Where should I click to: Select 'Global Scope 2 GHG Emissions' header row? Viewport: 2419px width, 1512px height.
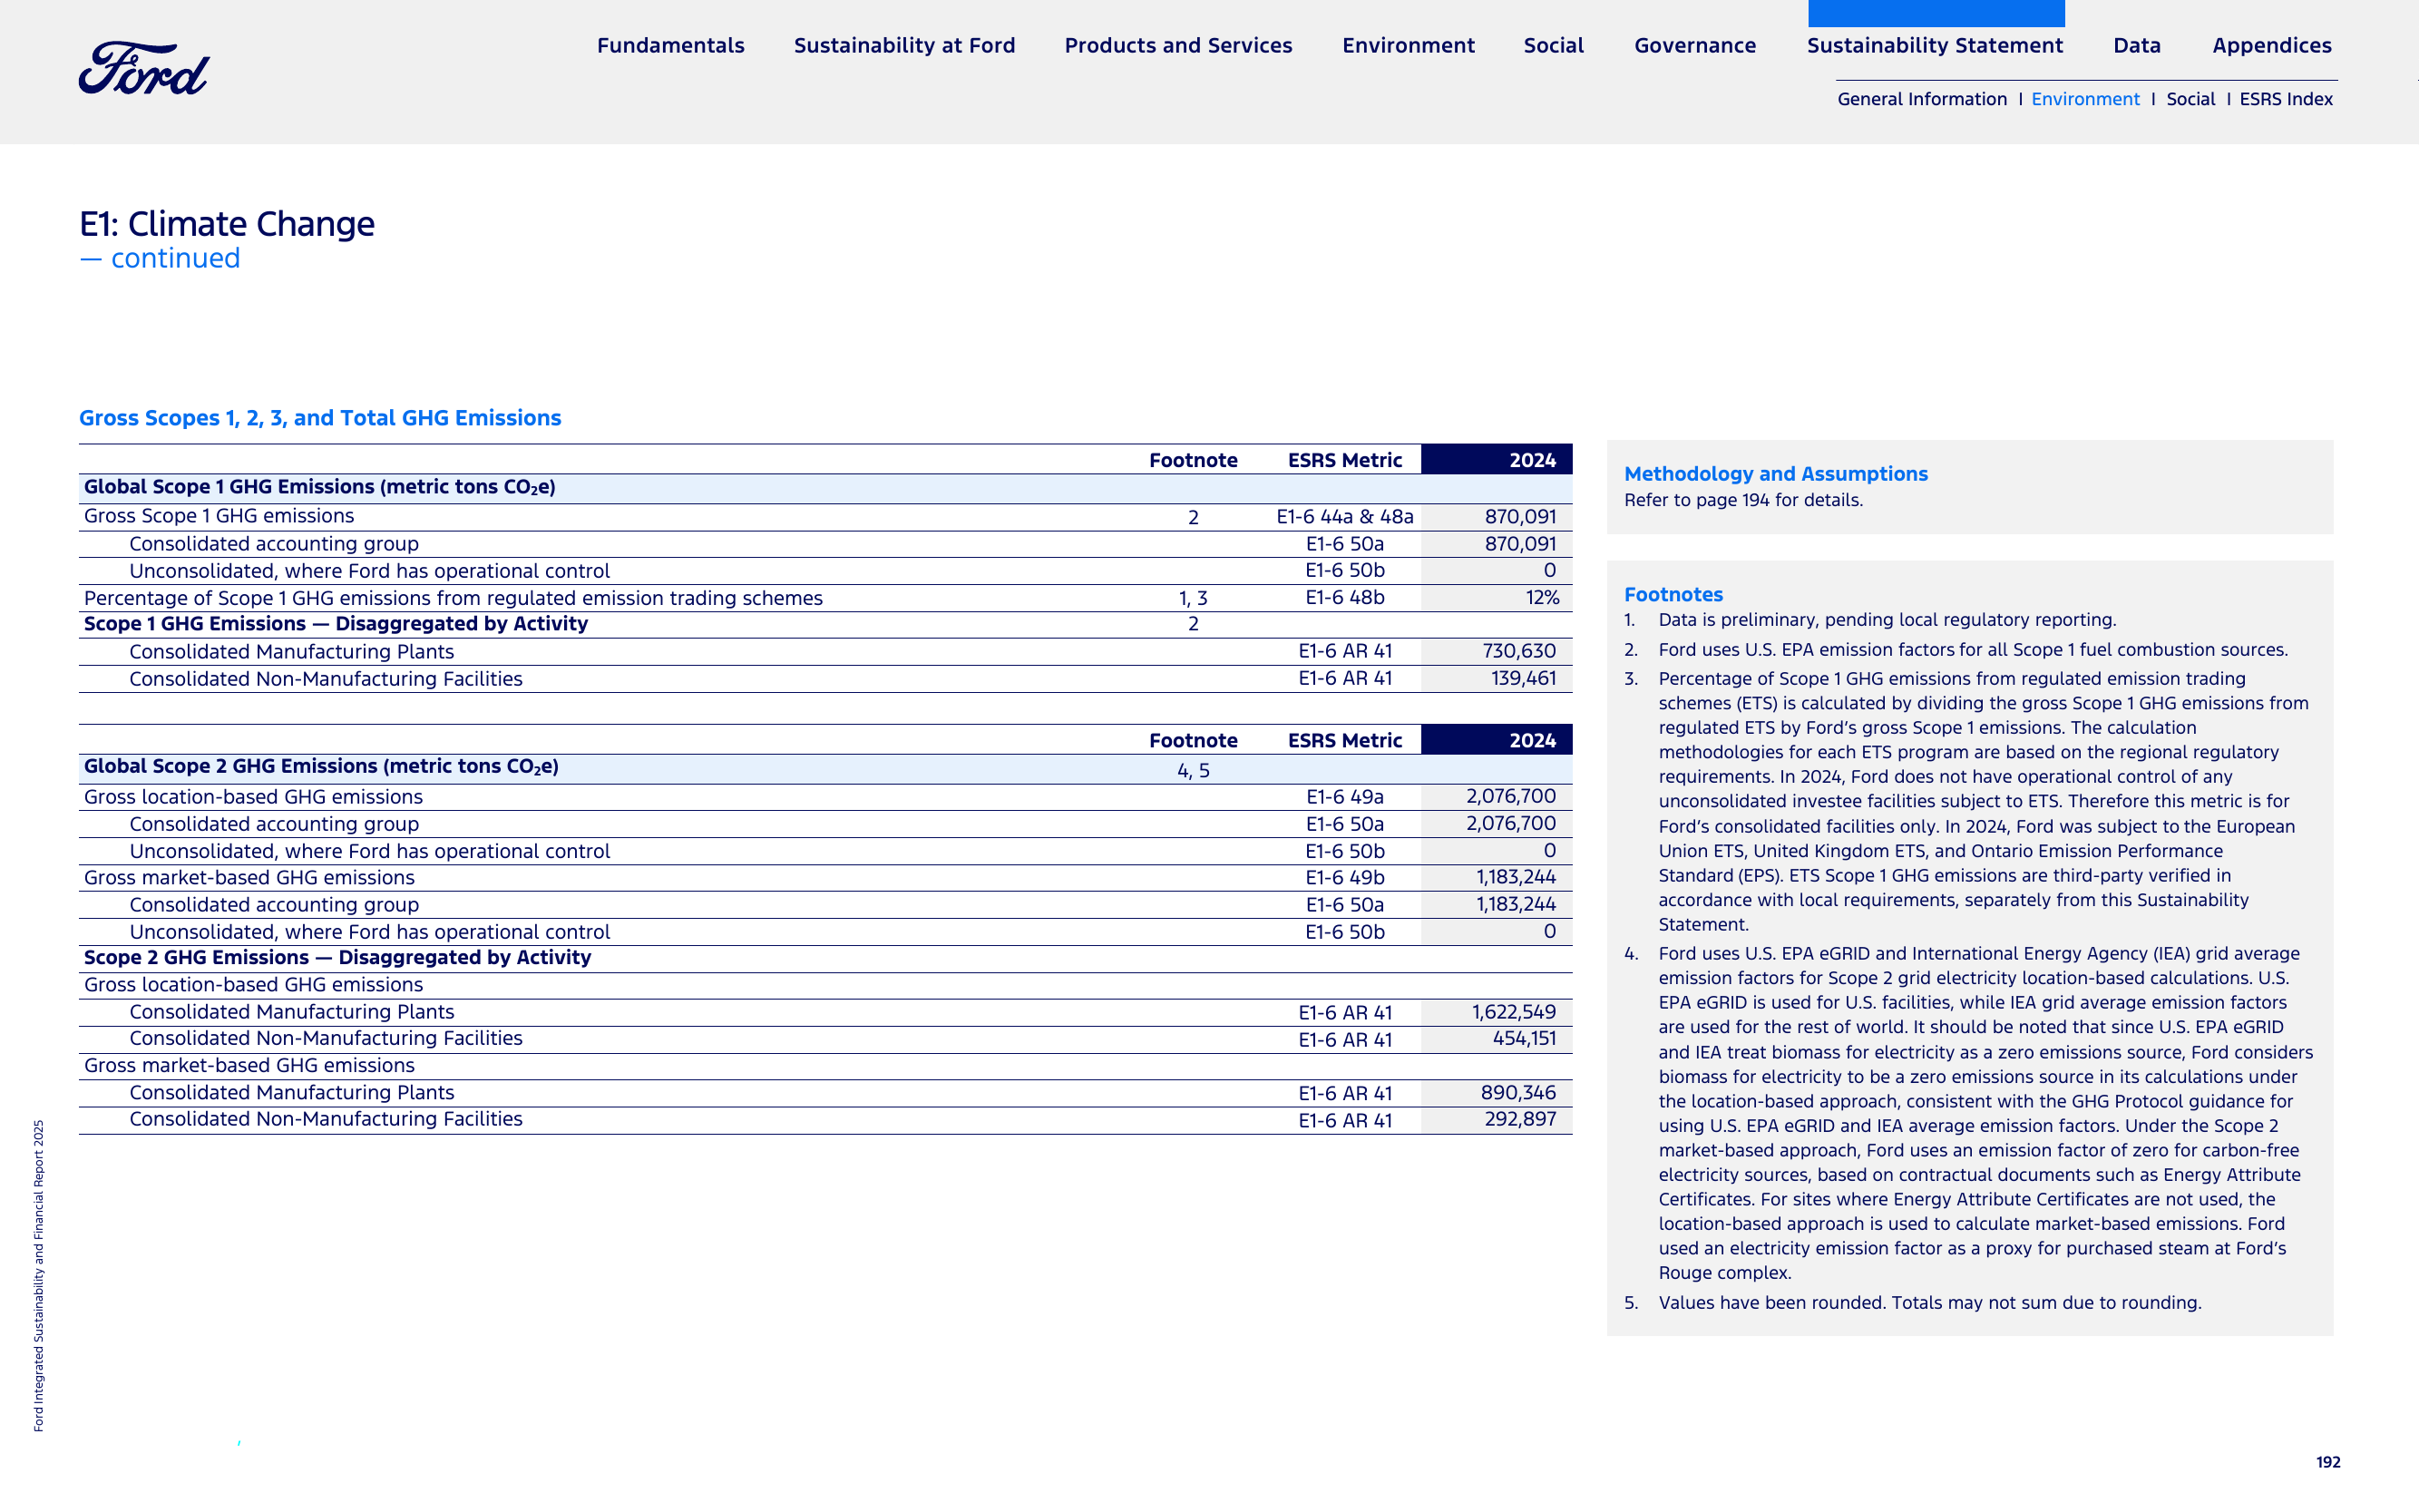pyautogui.click(x=825, y=768)
